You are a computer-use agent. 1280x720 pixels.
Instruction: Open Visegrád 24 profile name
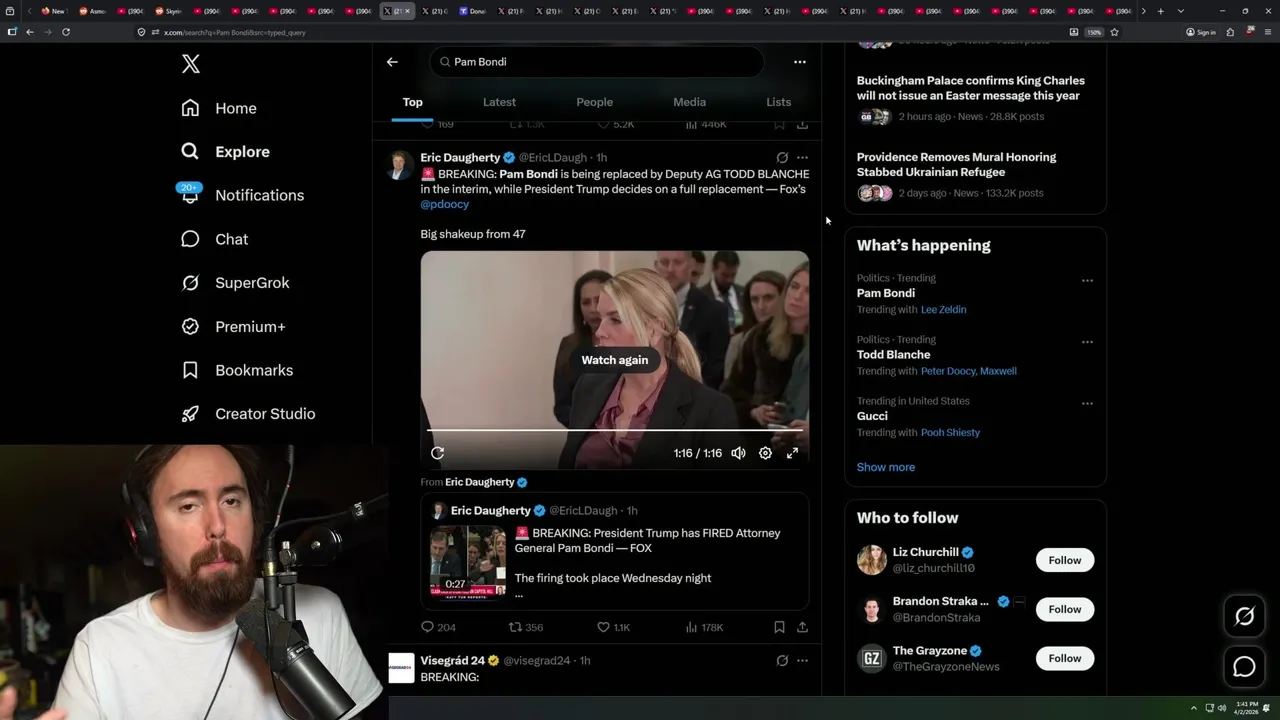click(x=452, y=661)
